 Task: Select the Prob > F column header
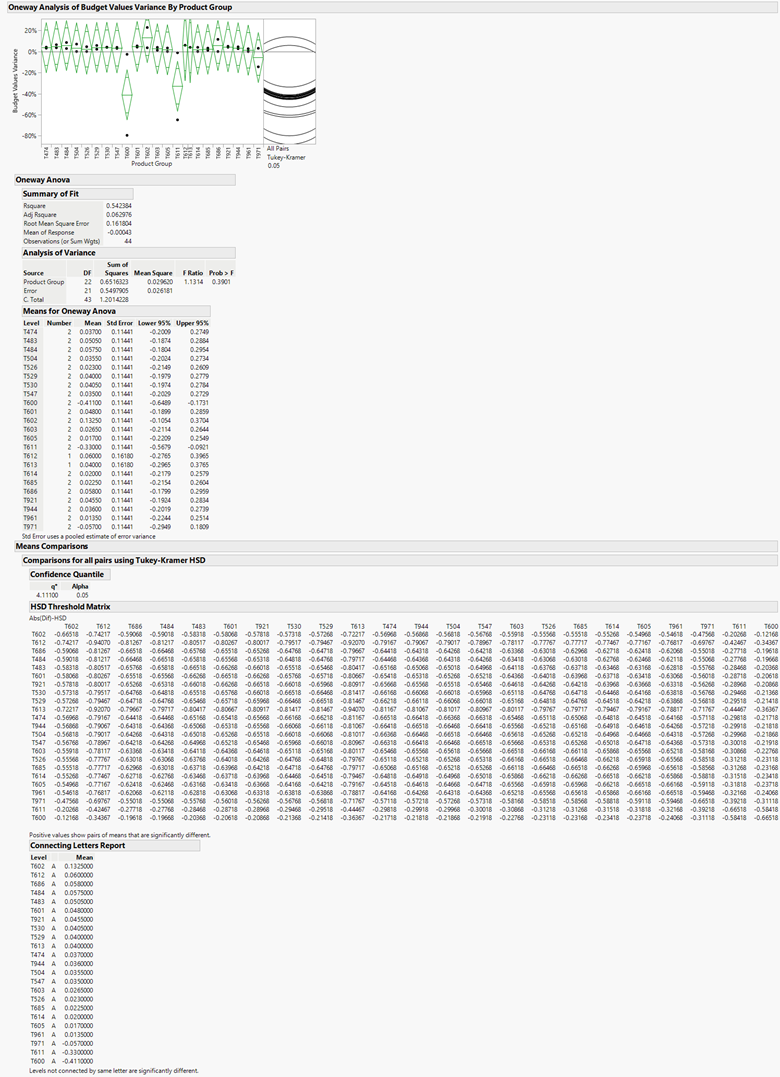point(221,273)
